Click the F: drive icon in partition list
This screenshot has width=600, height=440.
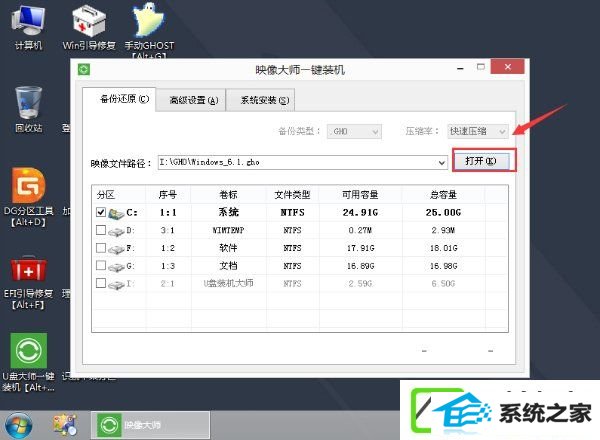116,249
